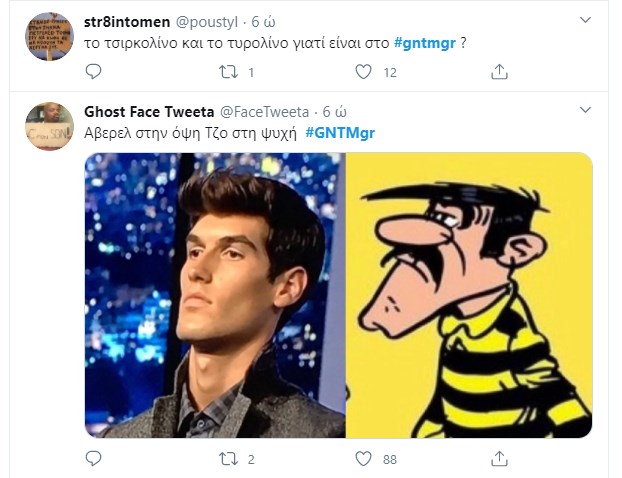The width and height of the screenshot is (622, 478).
Task: Reply to Ghost Face Tweeta's tweet
Action: 93,459
